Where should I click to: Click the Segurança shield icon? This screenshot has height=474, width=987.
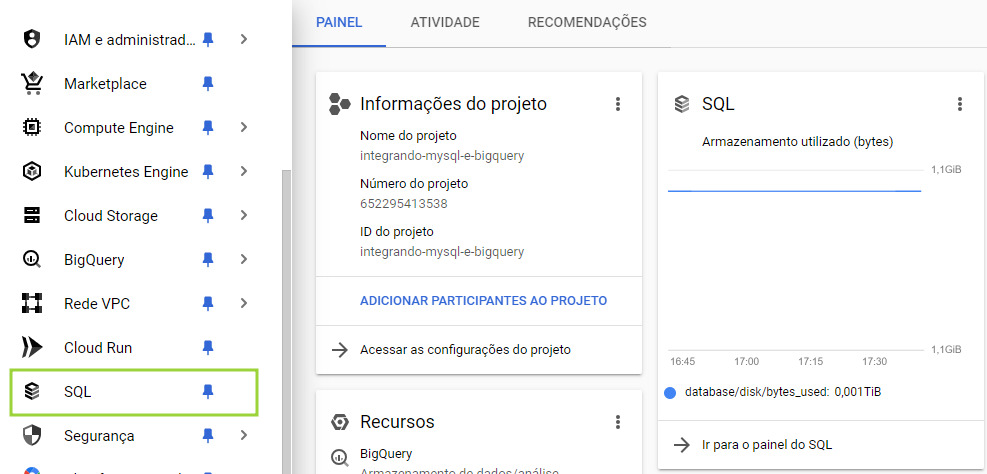(31, 436)
